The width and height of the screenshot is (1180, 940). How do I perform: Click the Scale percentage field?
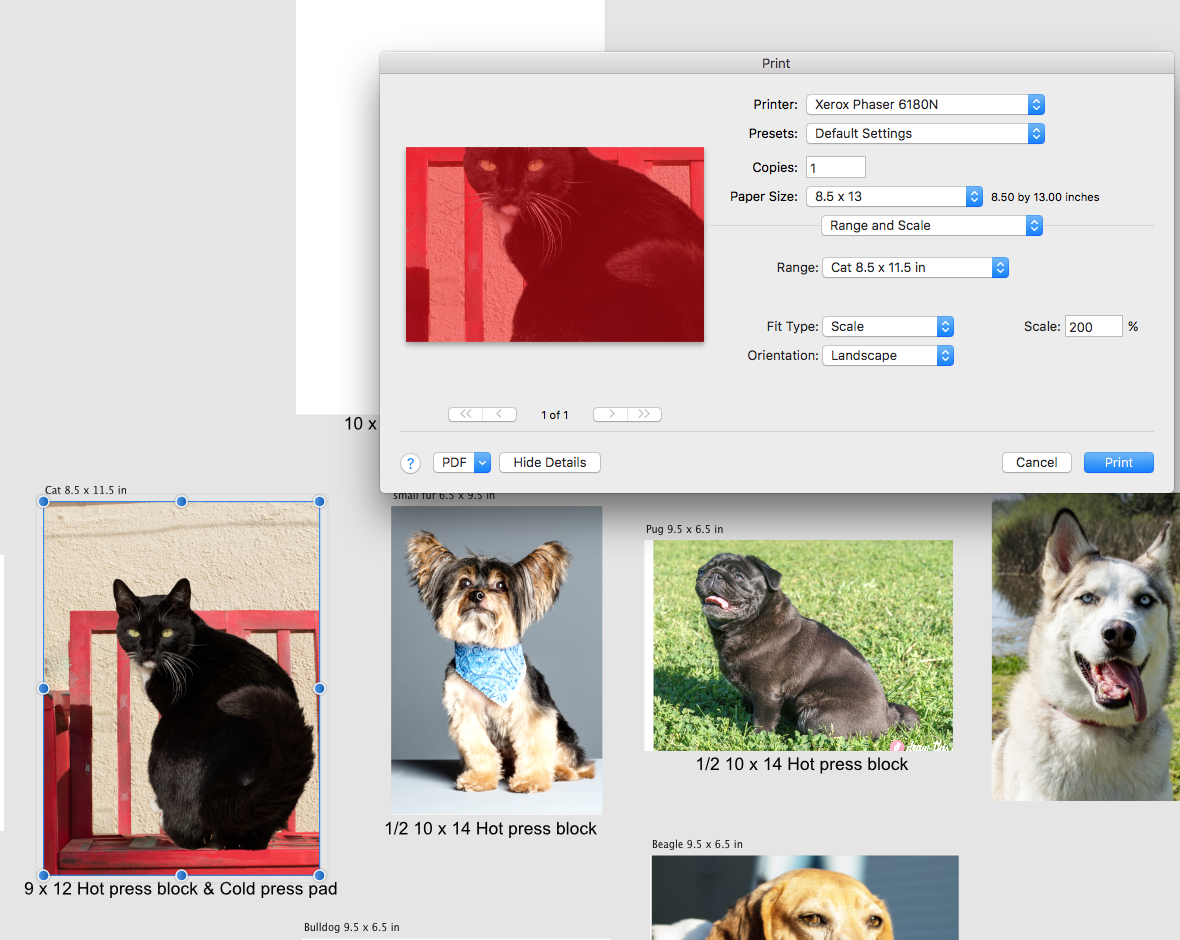[1093, 327]
